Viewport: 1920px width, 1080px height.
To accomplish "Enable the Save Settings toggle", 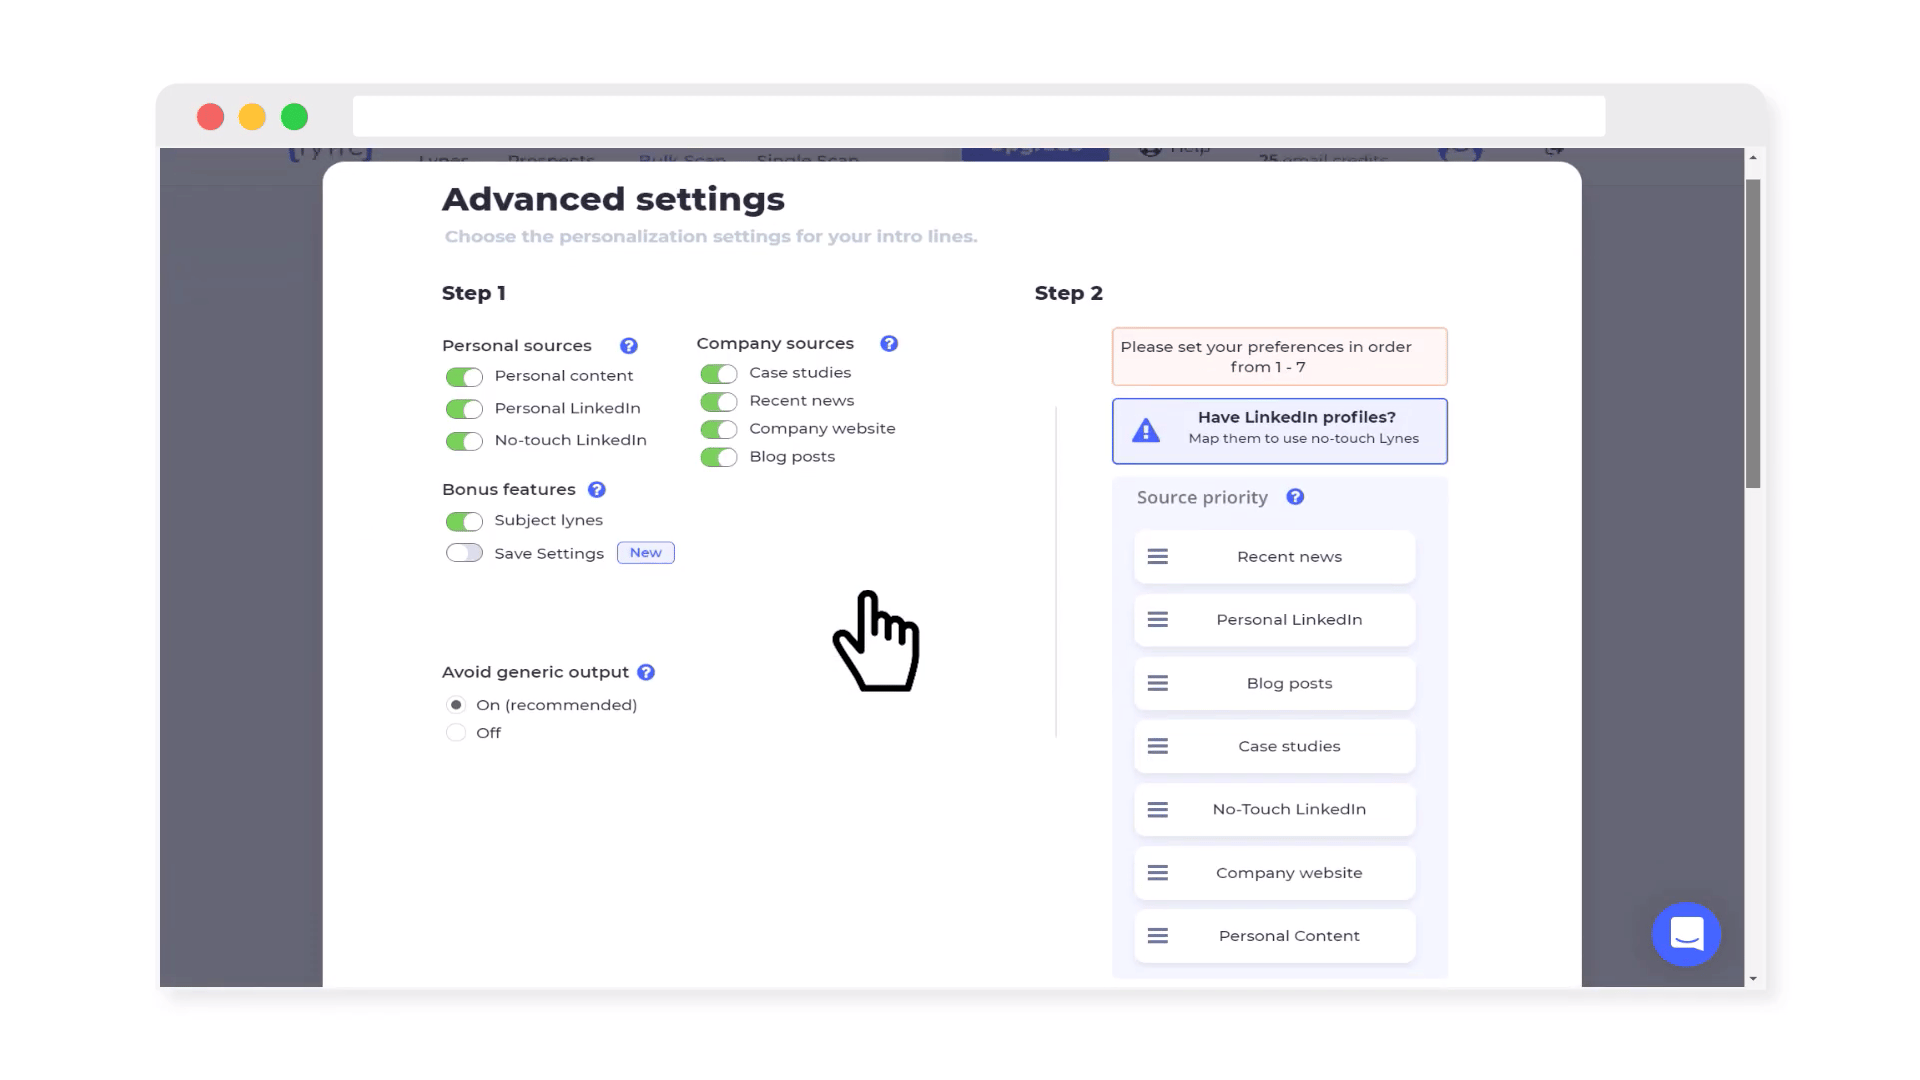I will 464,552.
